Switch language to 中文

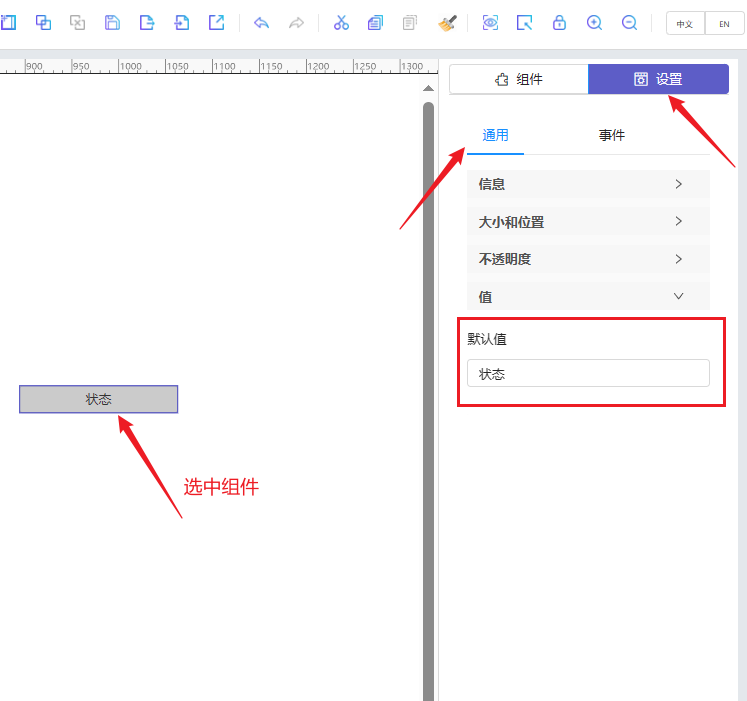pos(685,23)
